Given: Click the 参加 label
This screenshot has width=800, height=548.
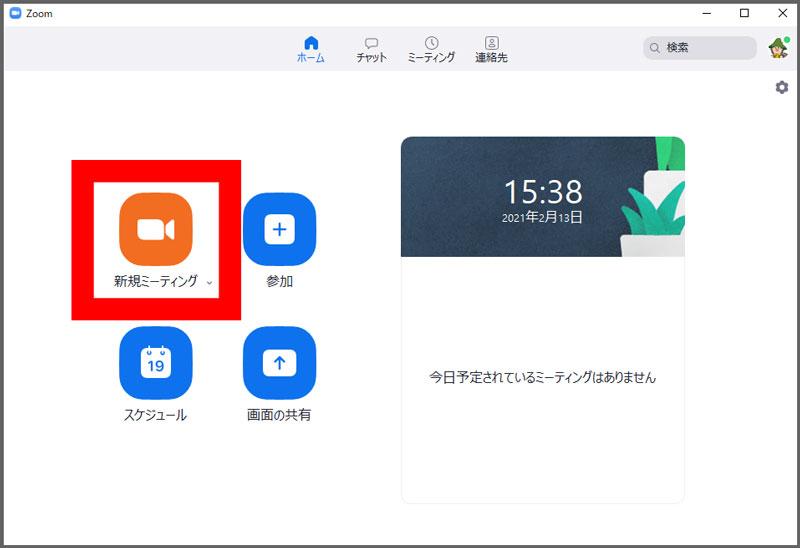Looking at the screenshot, I should coord(280,281).
